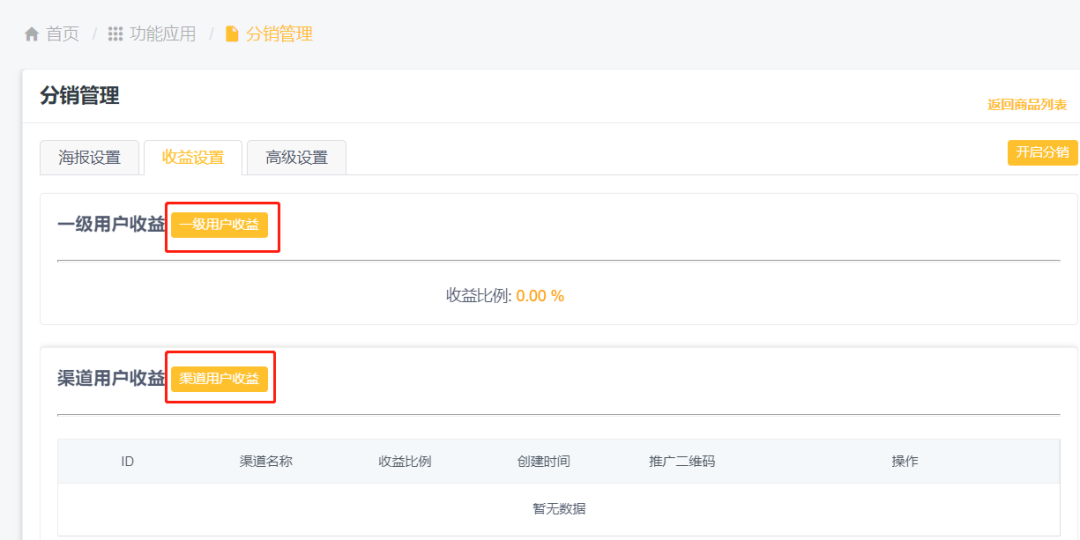Open the 功能应用 breadcrumb link
1080x540 pixels.
(x=162, y=34)
